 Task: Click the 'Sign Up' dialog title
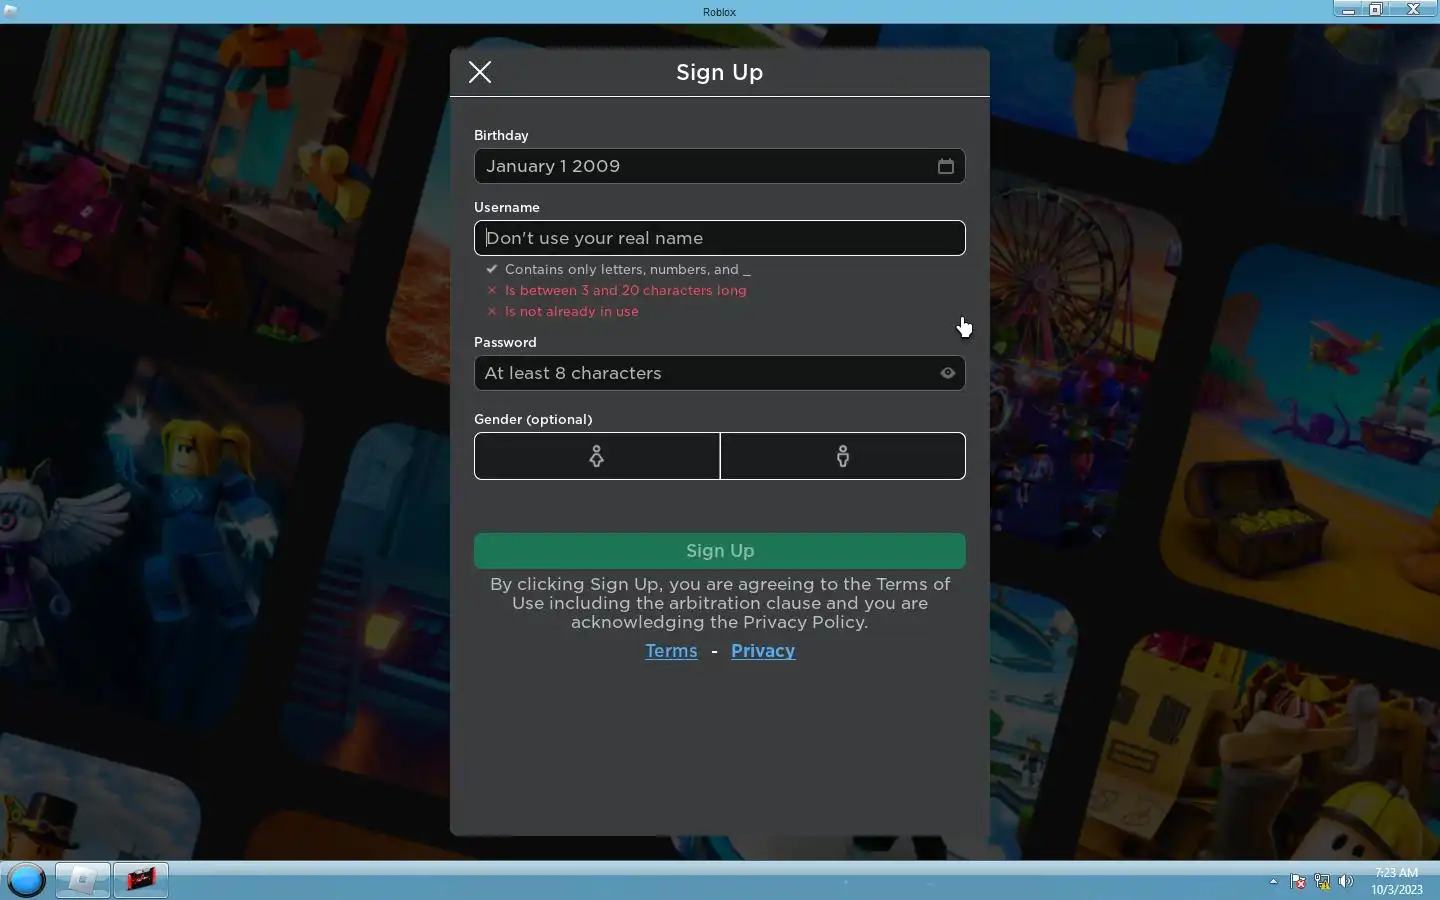720,72
